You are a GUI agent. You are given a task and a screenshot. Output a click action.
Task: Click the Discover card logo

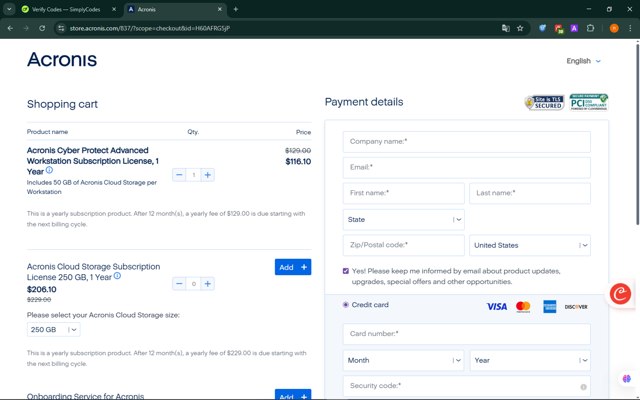coord(576,307)
